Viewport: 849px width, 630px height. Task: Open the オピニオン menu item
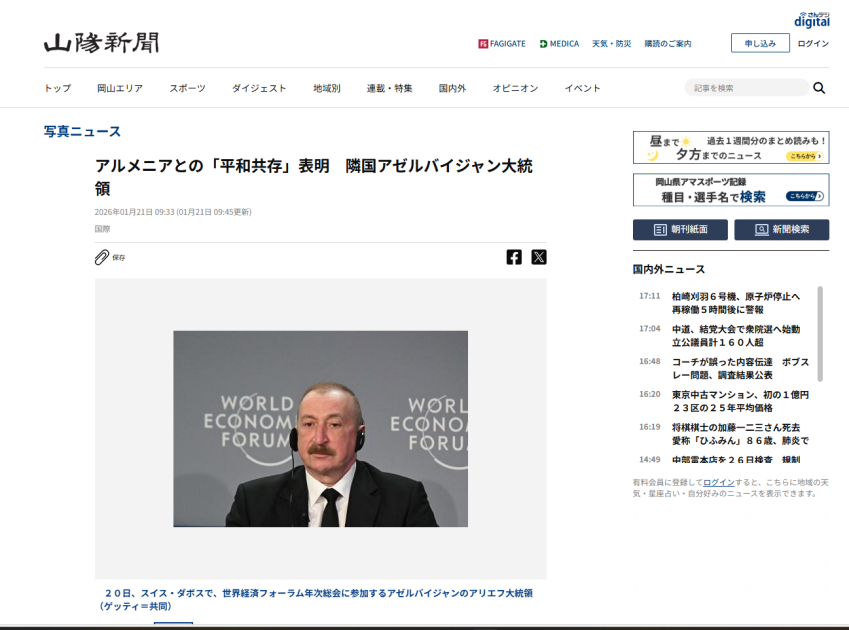[515, 88]
